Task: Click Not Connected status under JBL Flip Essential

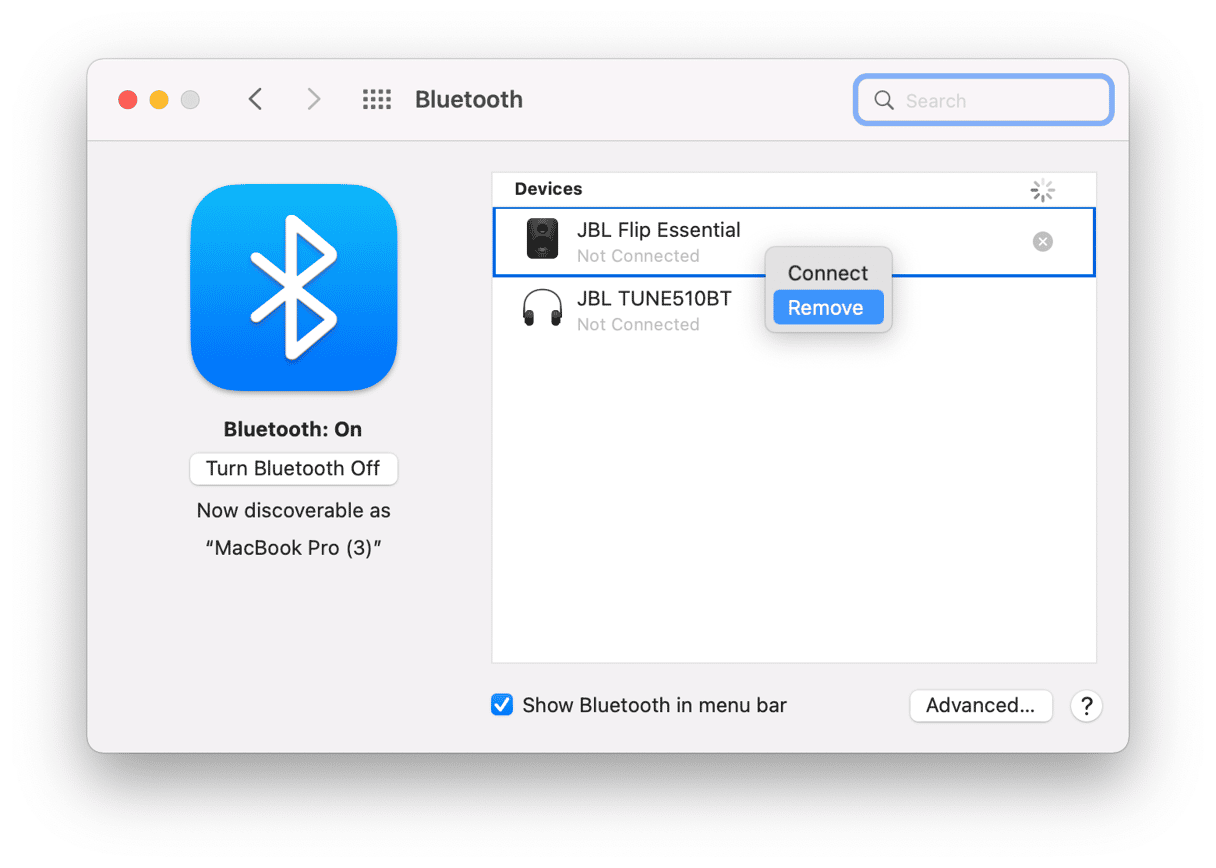Action: tap(638, 256)
